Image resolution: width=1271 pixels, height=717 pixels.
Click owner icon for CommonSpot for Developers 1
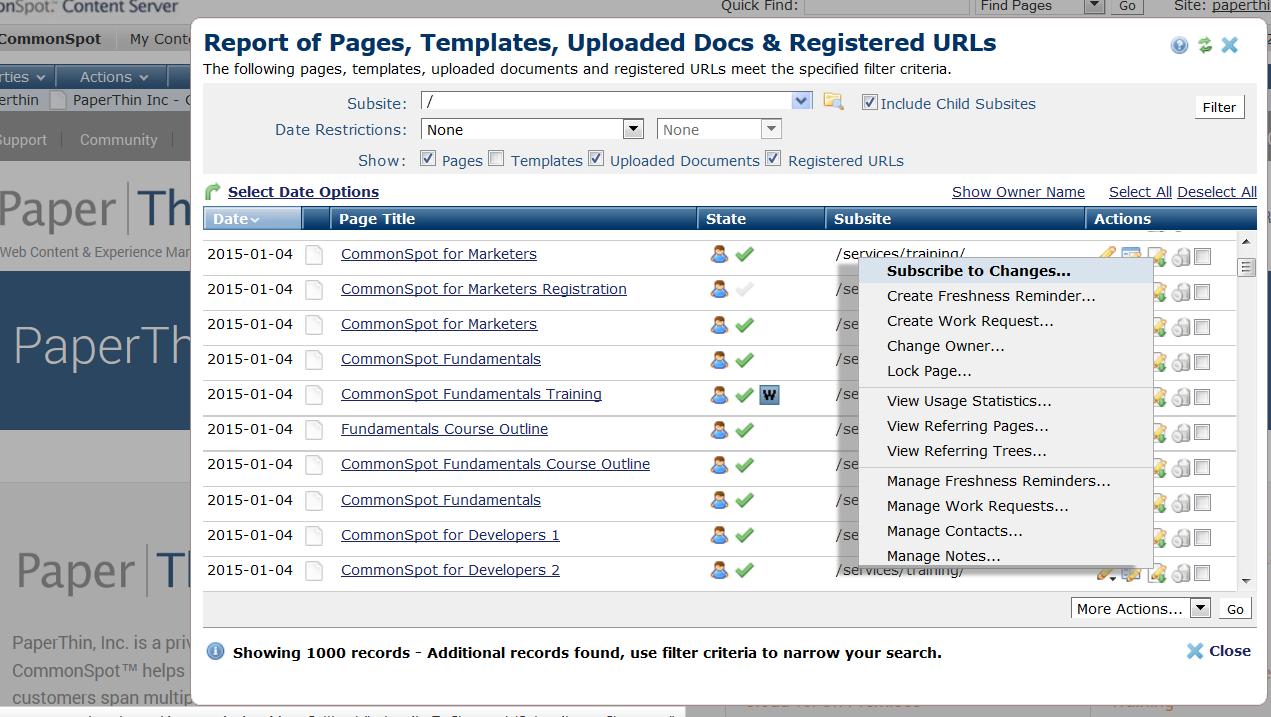point(719,536)
